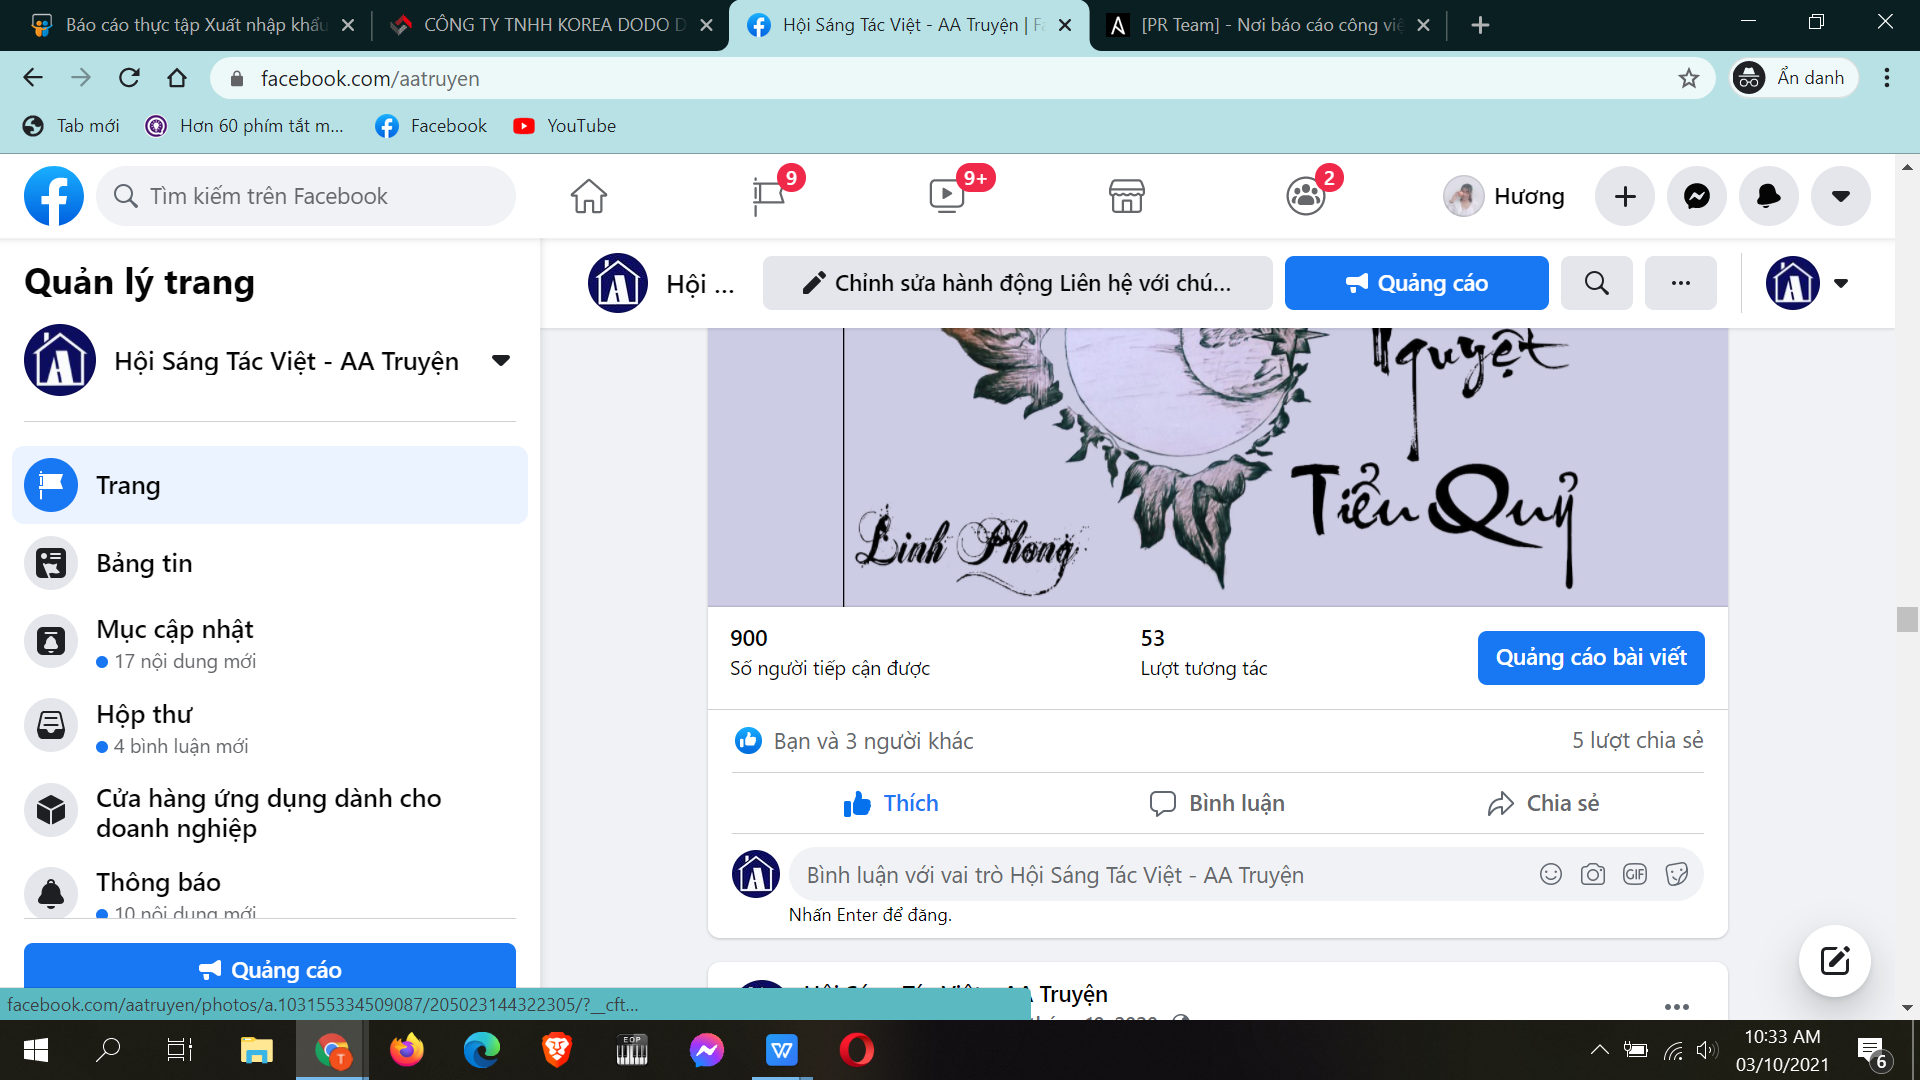The width and height of the screenshot is (1920, 1080).
Task: Open the Facebook logo home link
Action: [x=54, y=196]
